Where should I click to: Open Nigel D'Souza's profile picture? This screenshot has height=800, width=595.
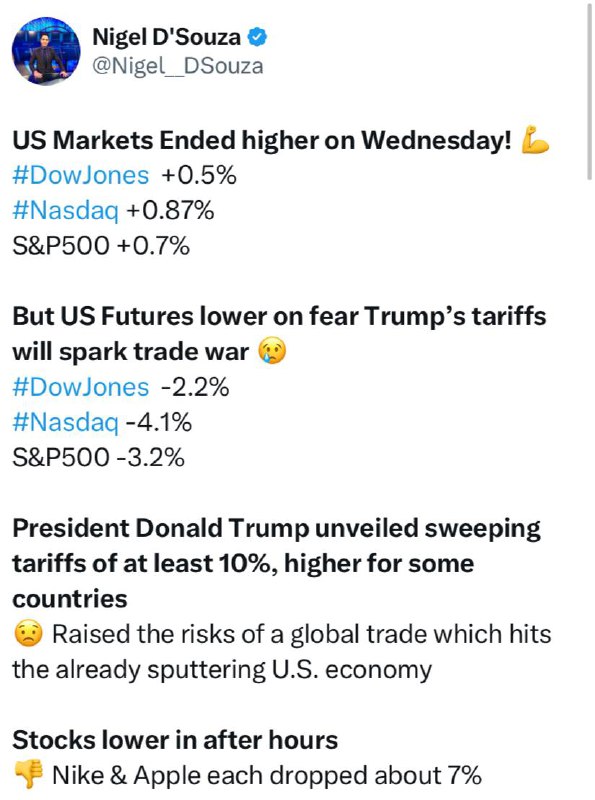coord(46,51)
